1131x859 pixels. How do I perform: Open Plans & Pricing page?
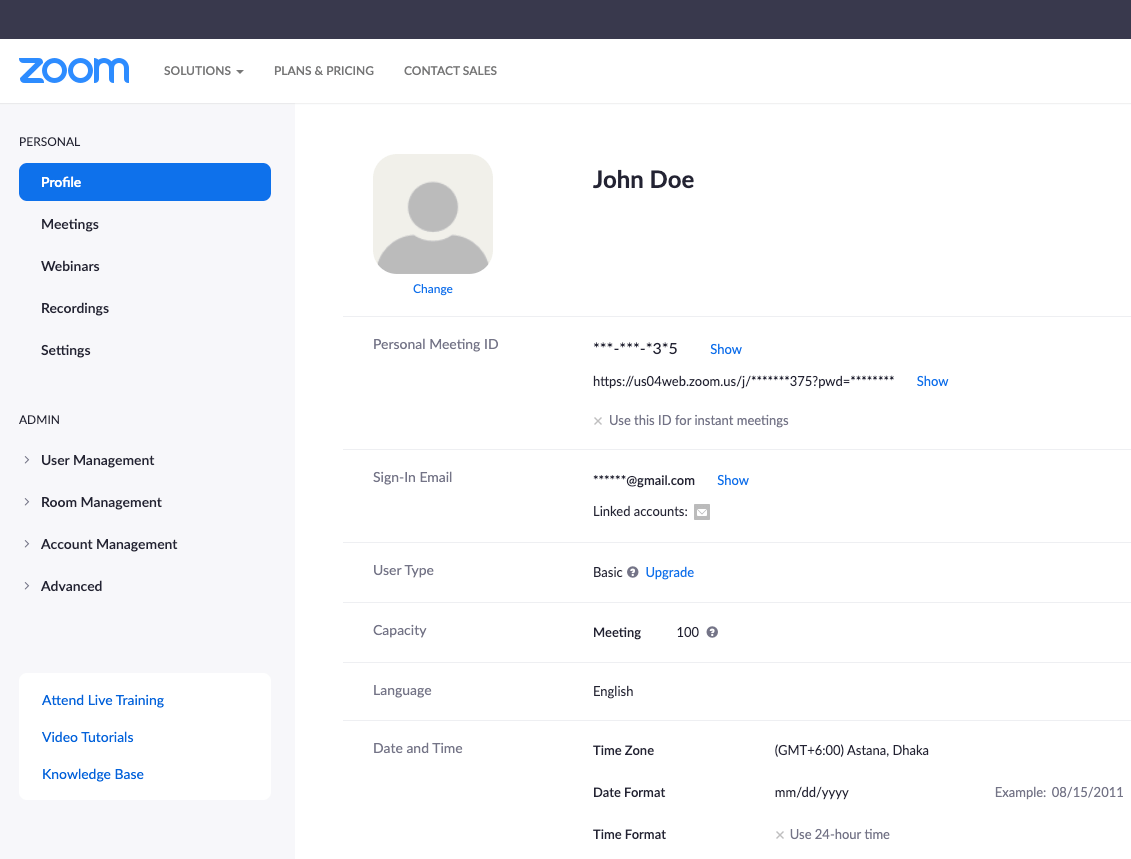point(324,71)
